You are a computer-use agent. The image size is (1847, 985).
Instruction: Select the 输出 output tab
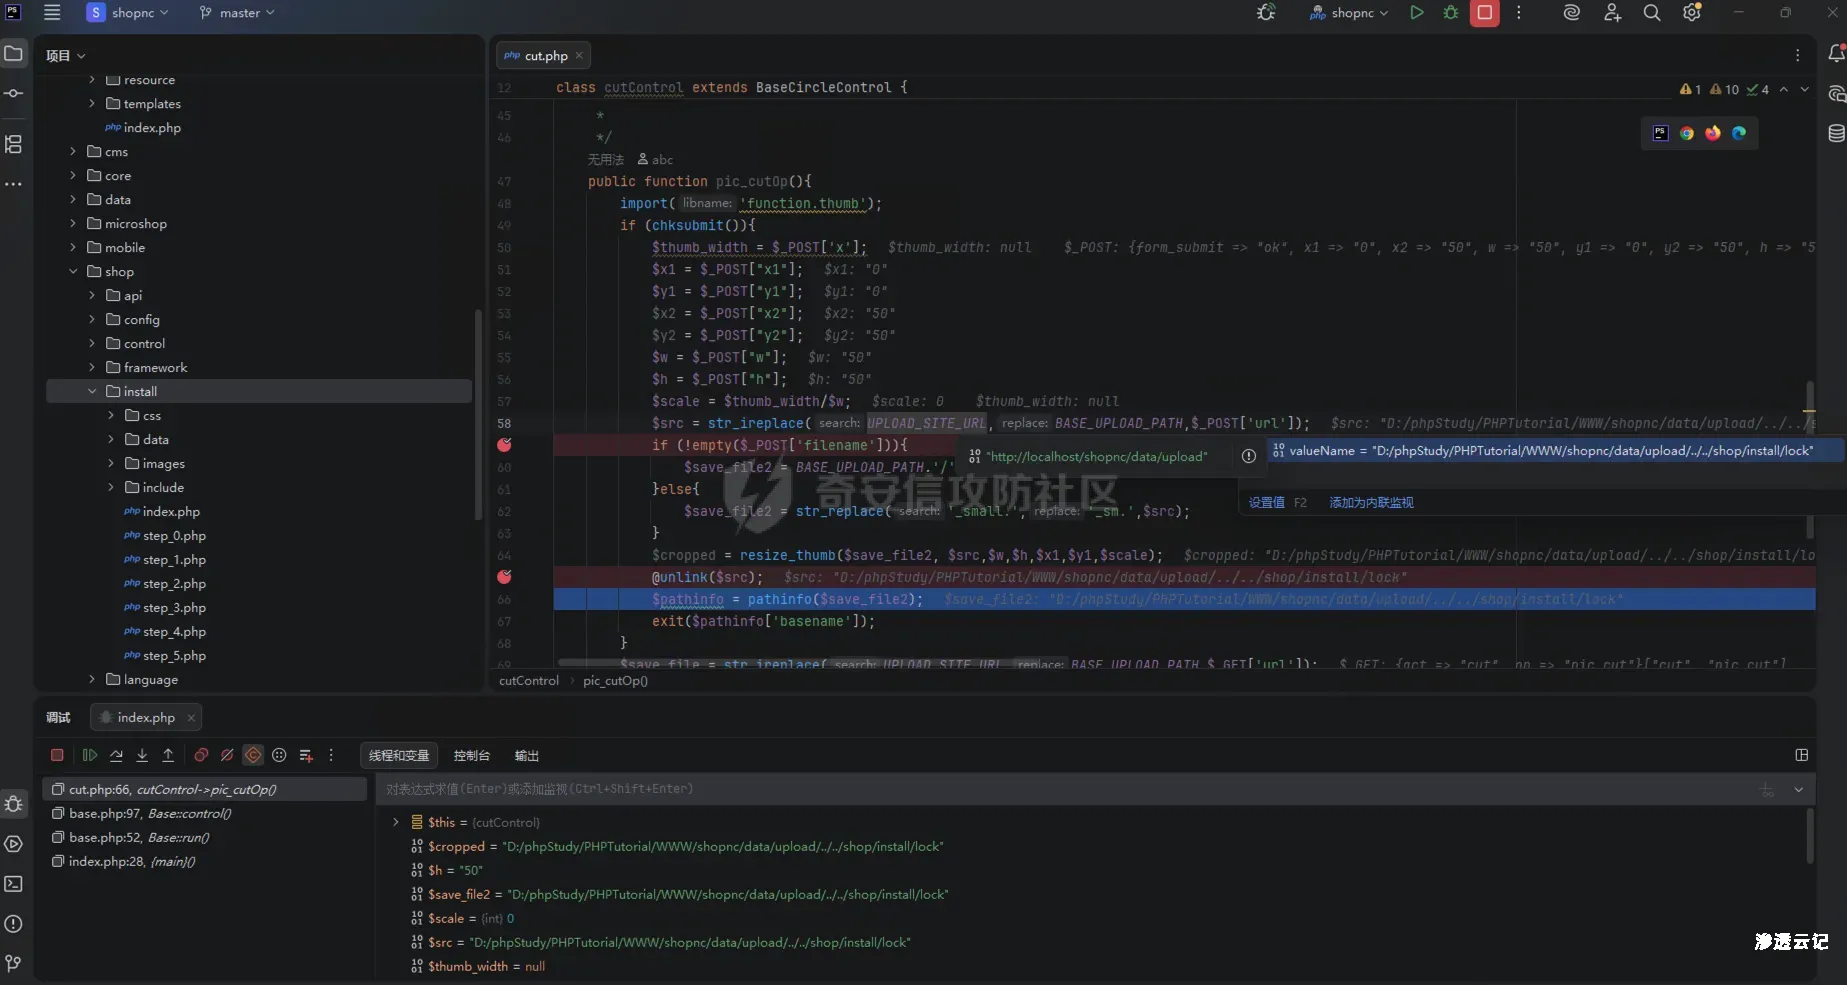[x=526, y=756]
